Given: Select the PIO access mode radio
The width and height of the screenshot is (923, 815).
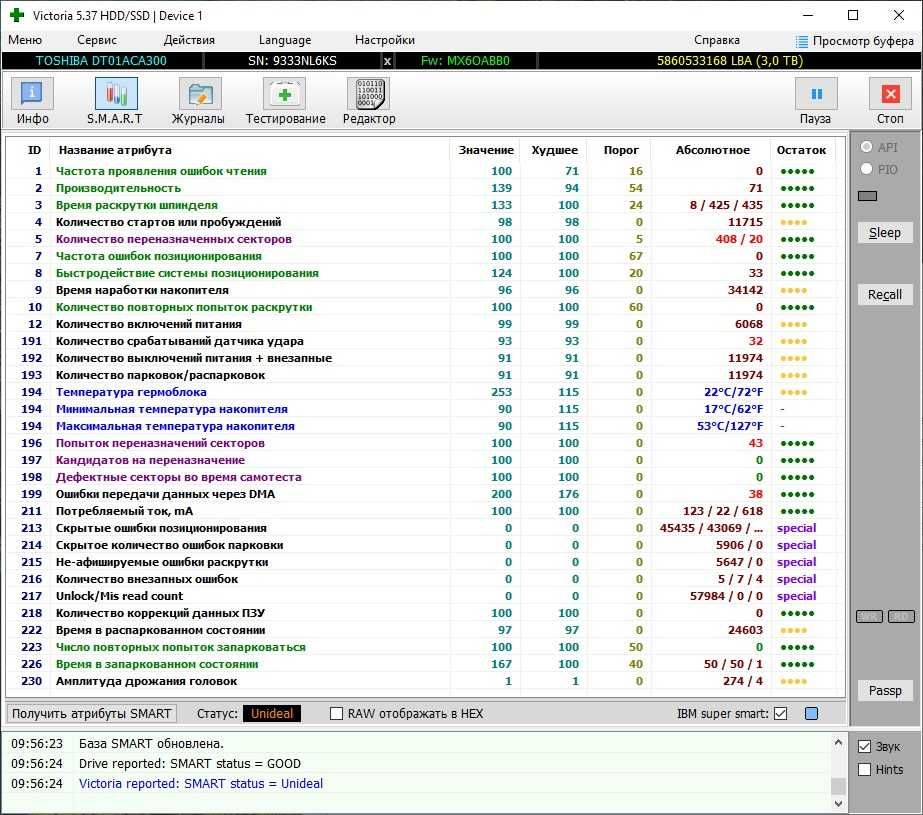Looking at the screenshot, I should tap(866, 169).
